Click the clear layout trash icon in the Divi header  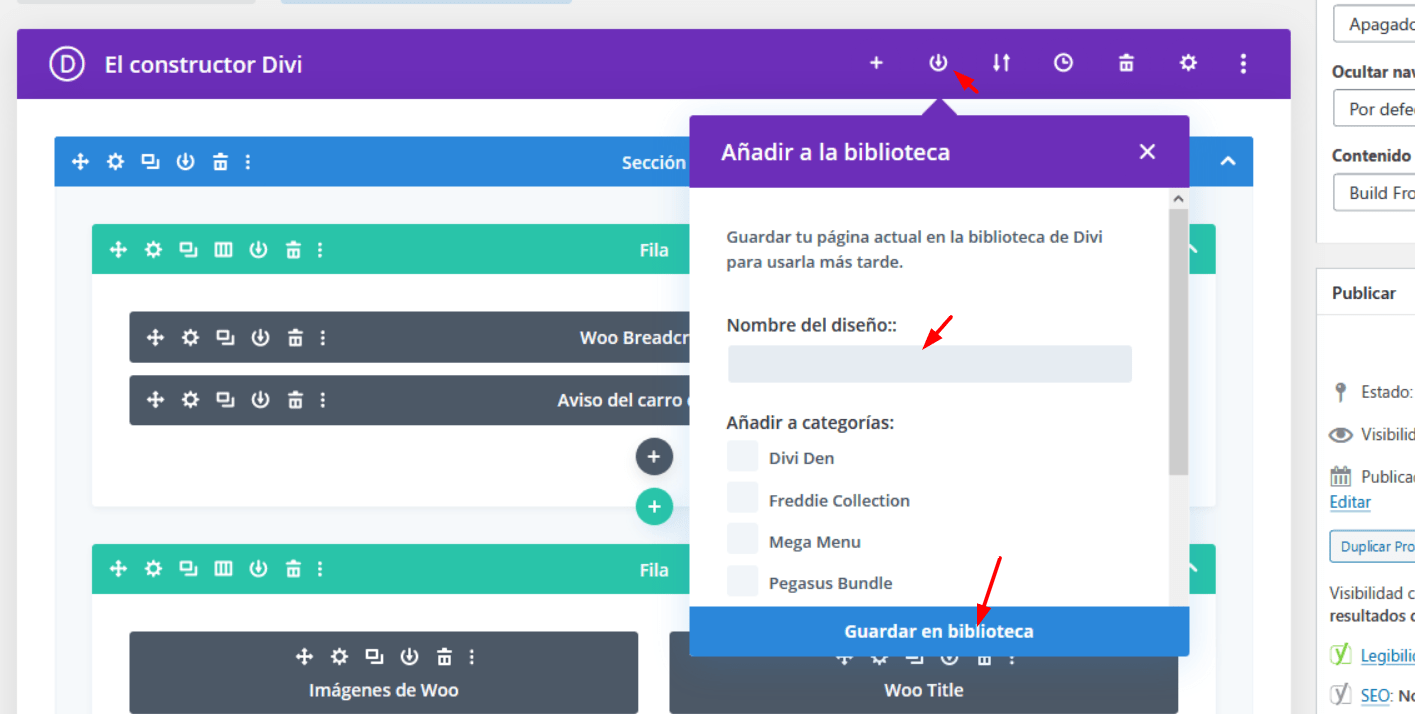1126,63
